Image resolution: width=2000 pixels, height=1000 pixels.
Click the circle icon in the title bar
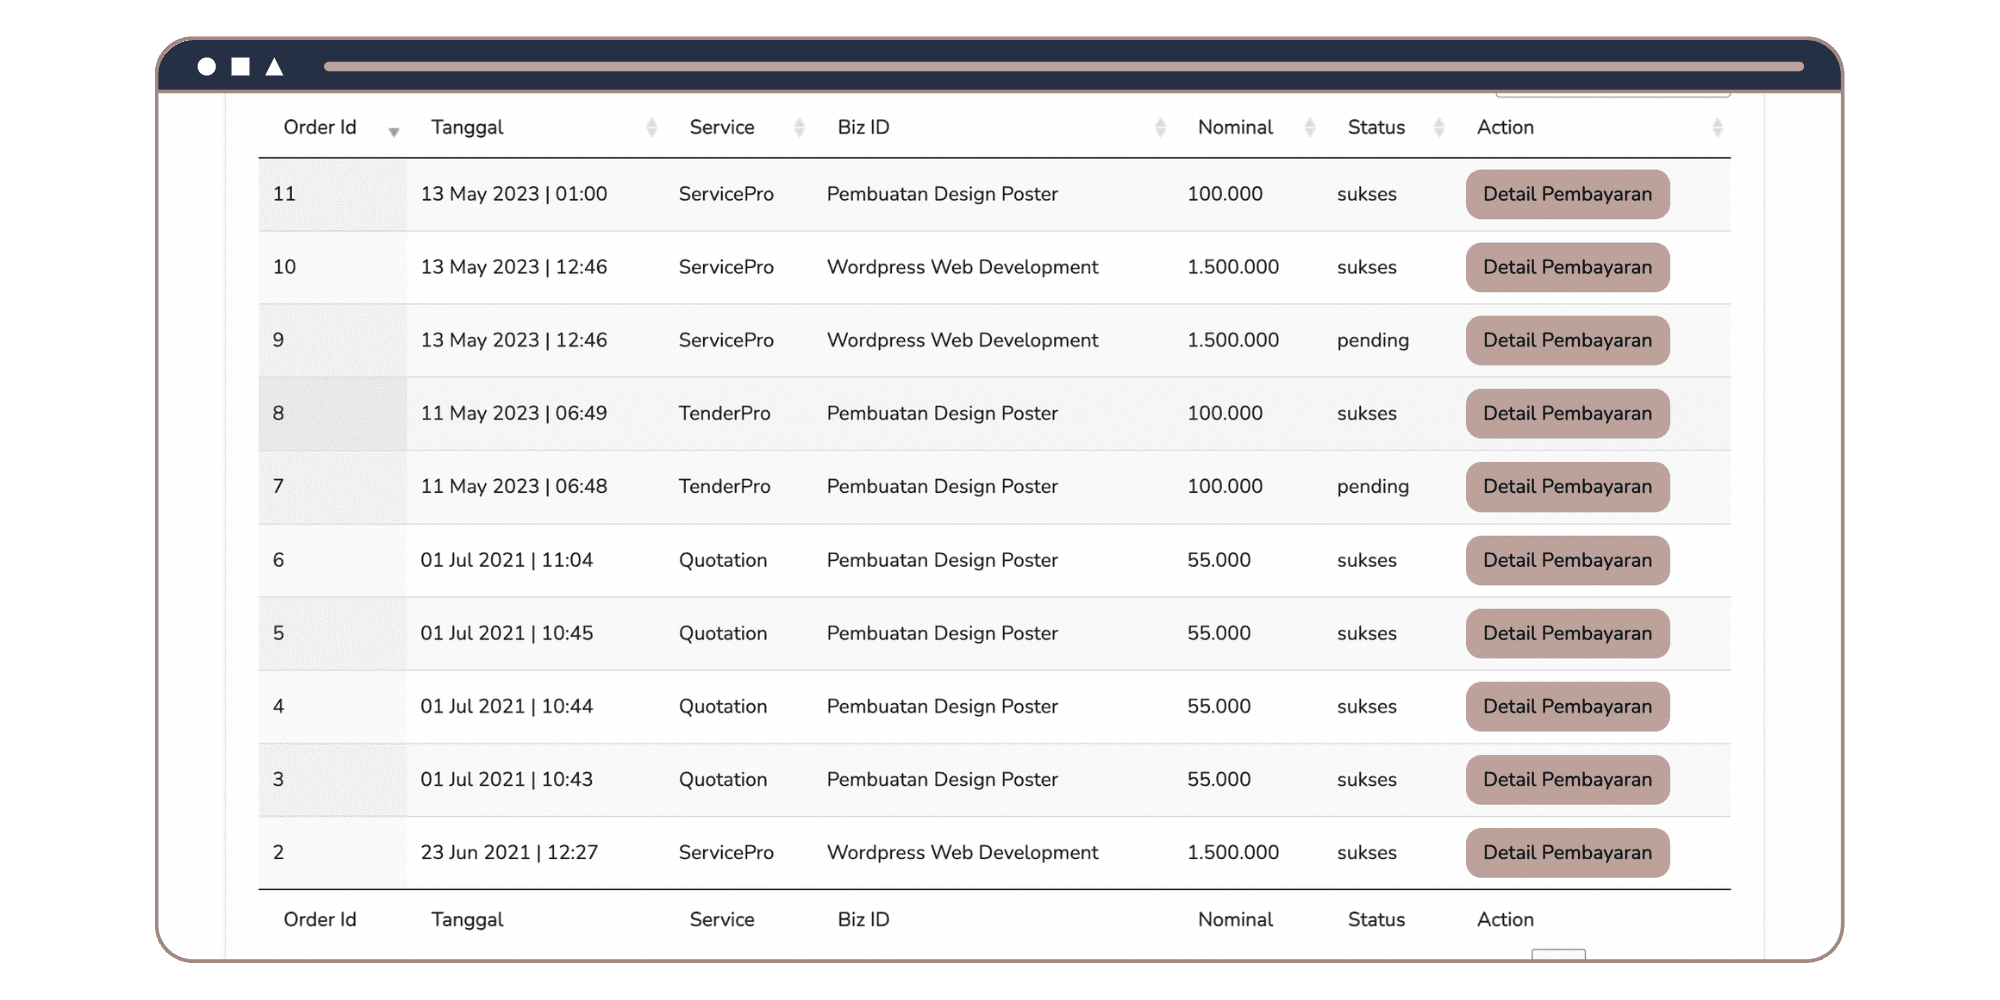206,67
